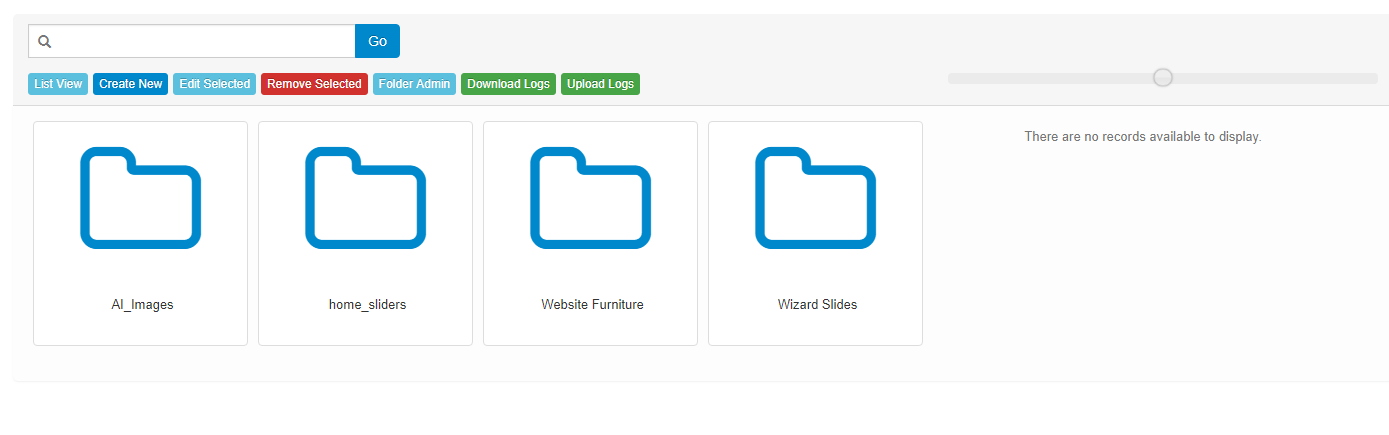This screenshot has height=435, width=1389.
Task: Open the AI_Images folder icon
Action: [x=140, y=198]
